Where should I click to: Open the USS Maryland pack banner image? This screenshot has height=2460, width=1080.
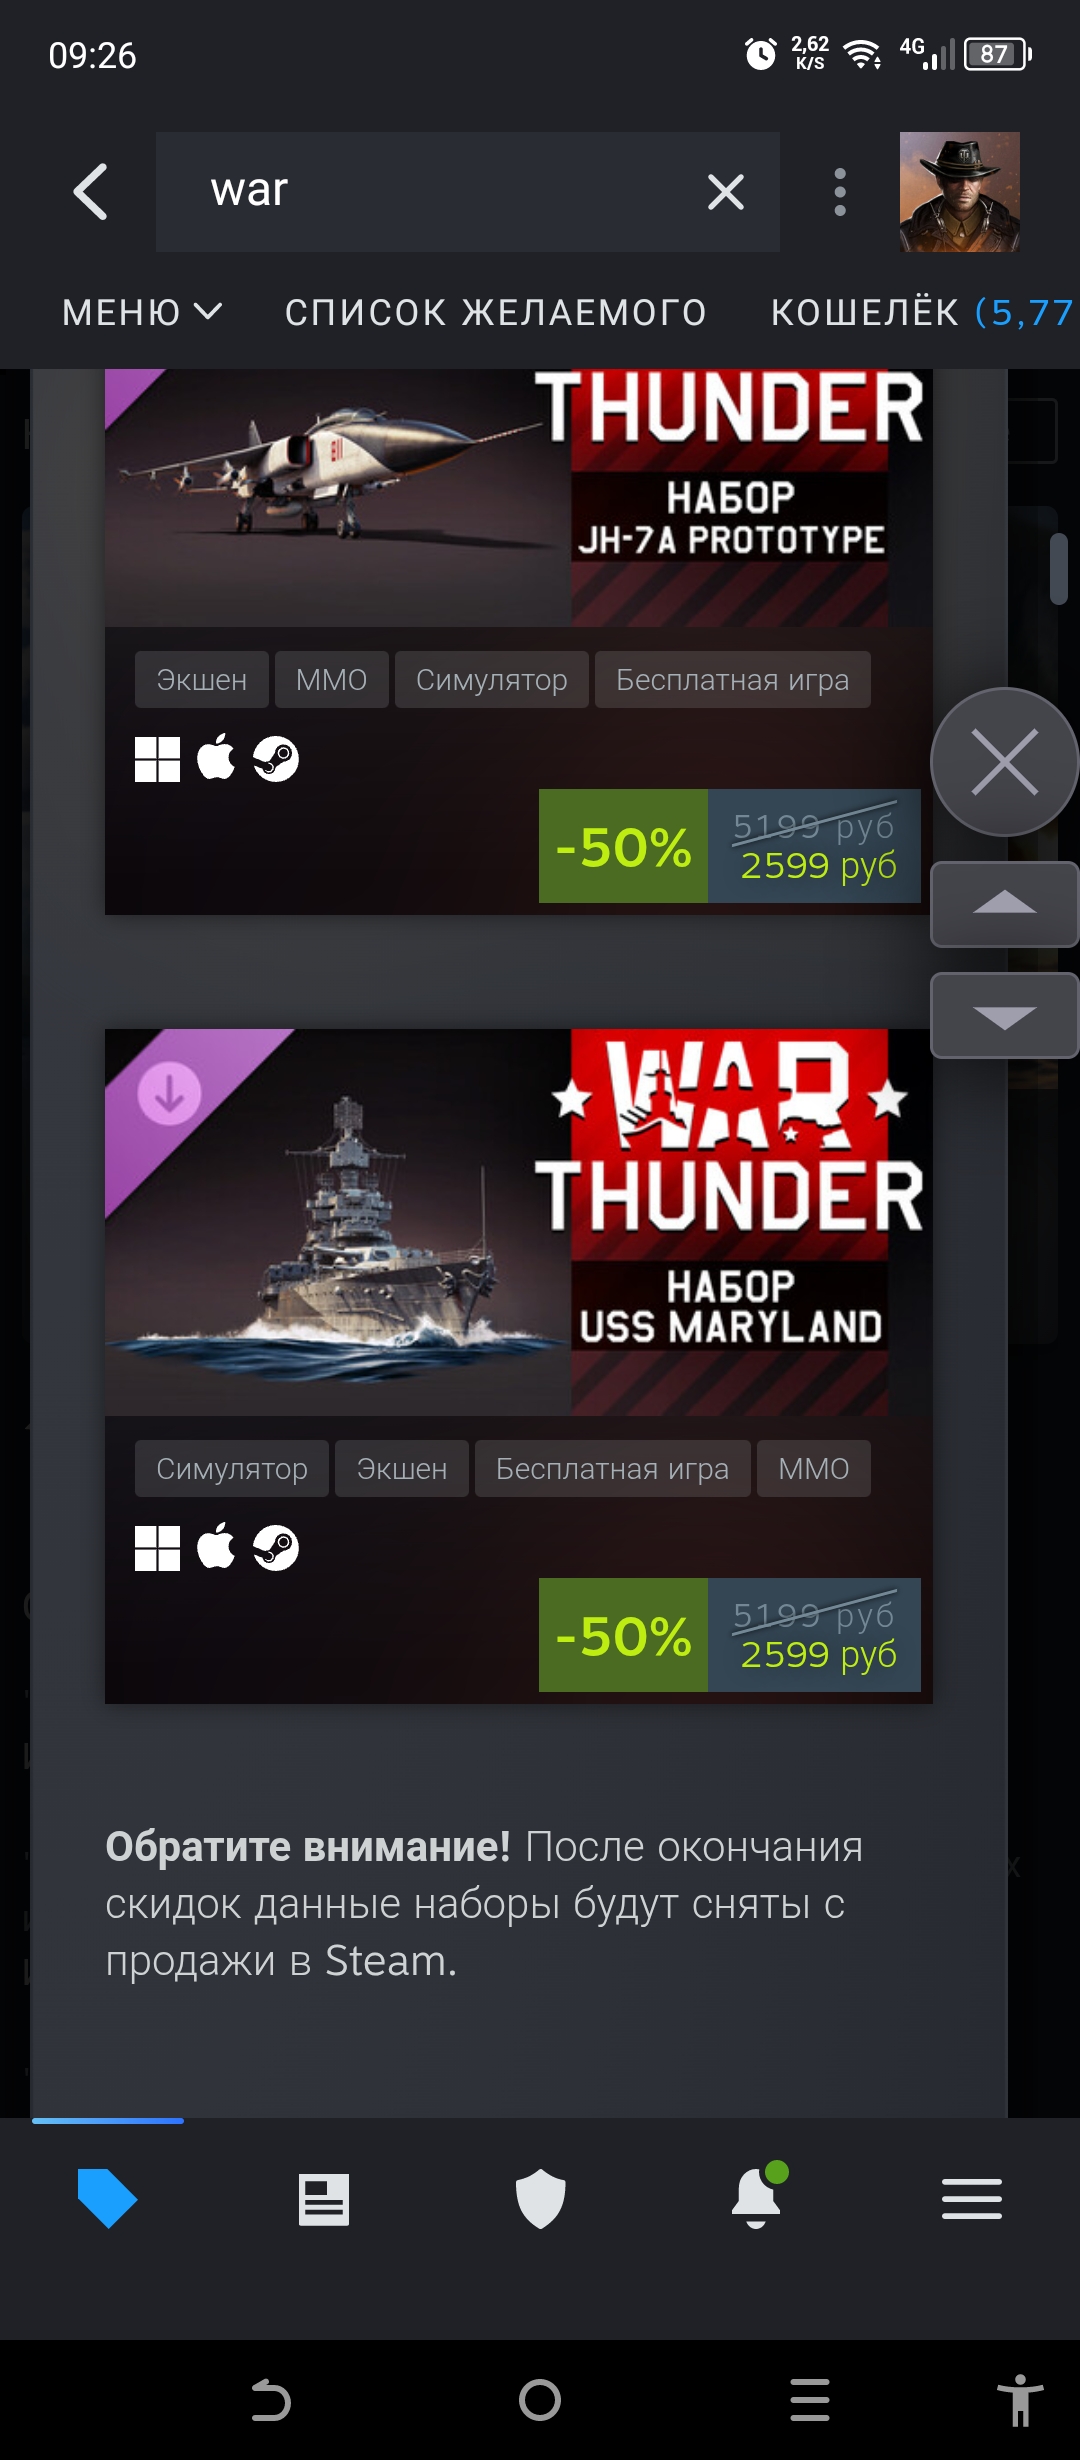pos(518,1222)
